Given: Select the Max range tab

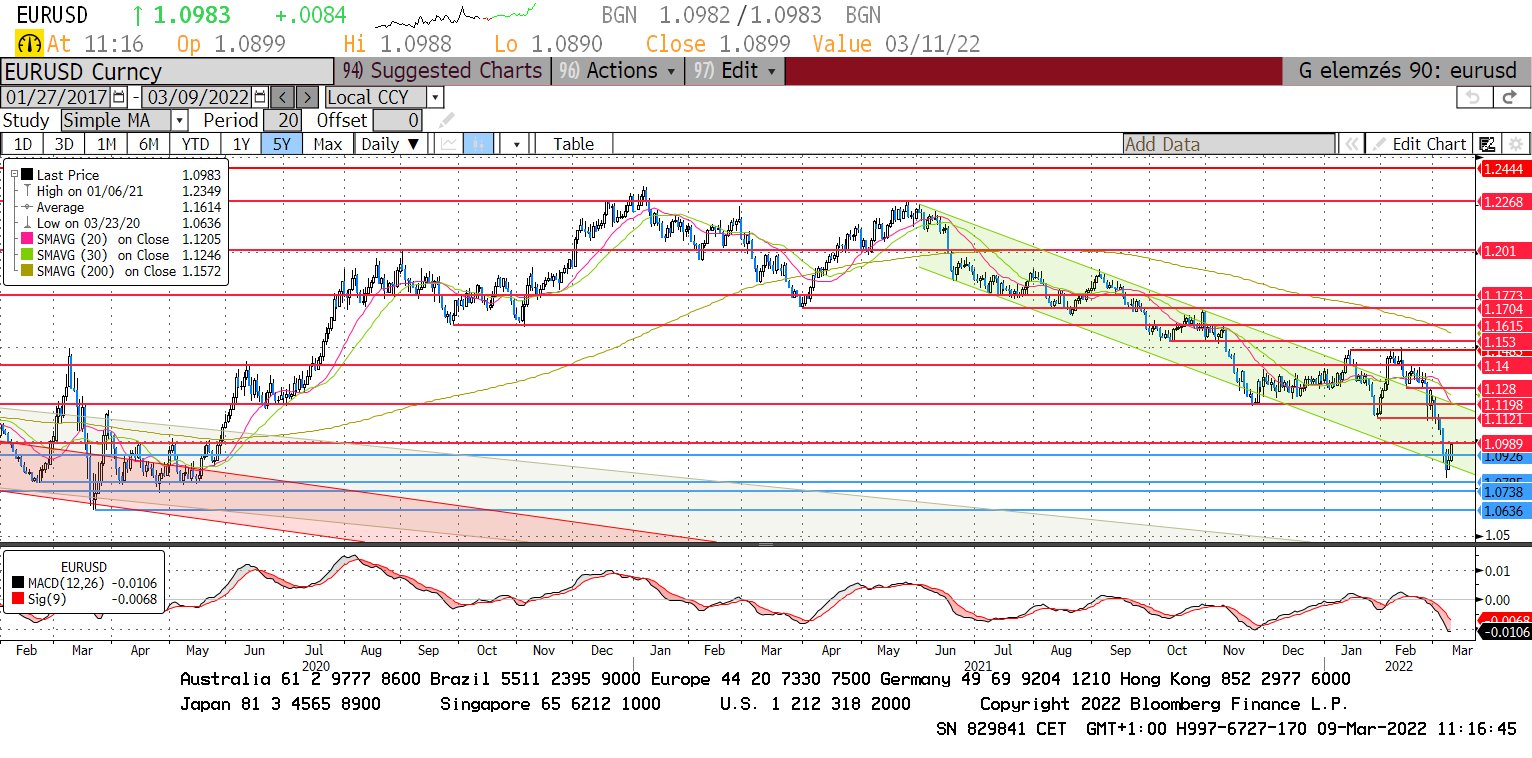Looking at the screenshot, I should click(x=327, y=144).
